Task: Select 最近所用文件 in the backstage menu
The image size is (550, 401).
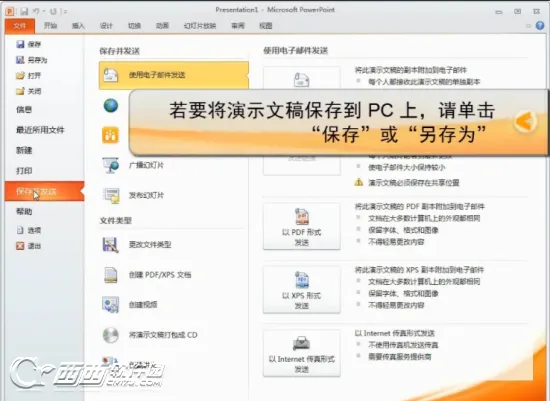Action: (x=40, y=130)
